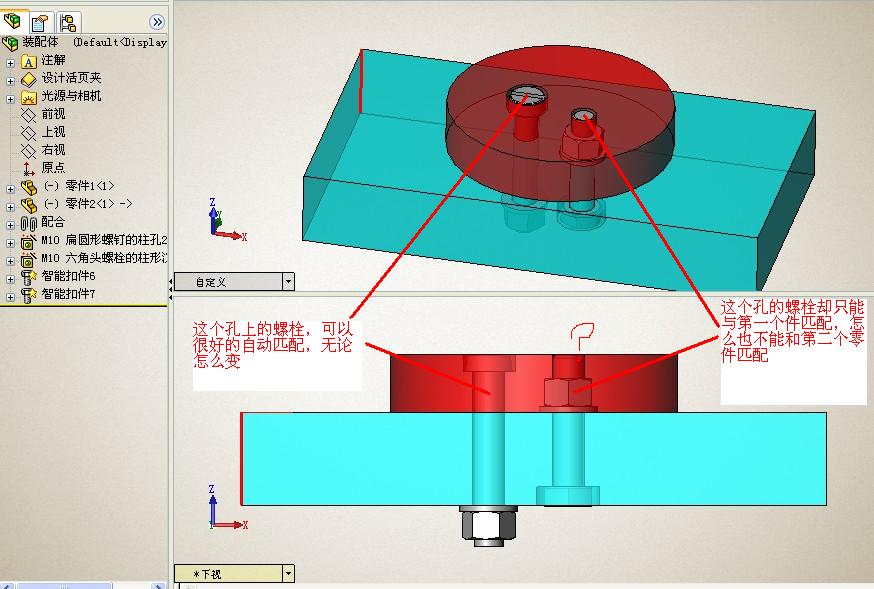Viewport: 874px width, 589px height.
Task: Open the *下视 view orientation dropdown
Action: point(287,573)
